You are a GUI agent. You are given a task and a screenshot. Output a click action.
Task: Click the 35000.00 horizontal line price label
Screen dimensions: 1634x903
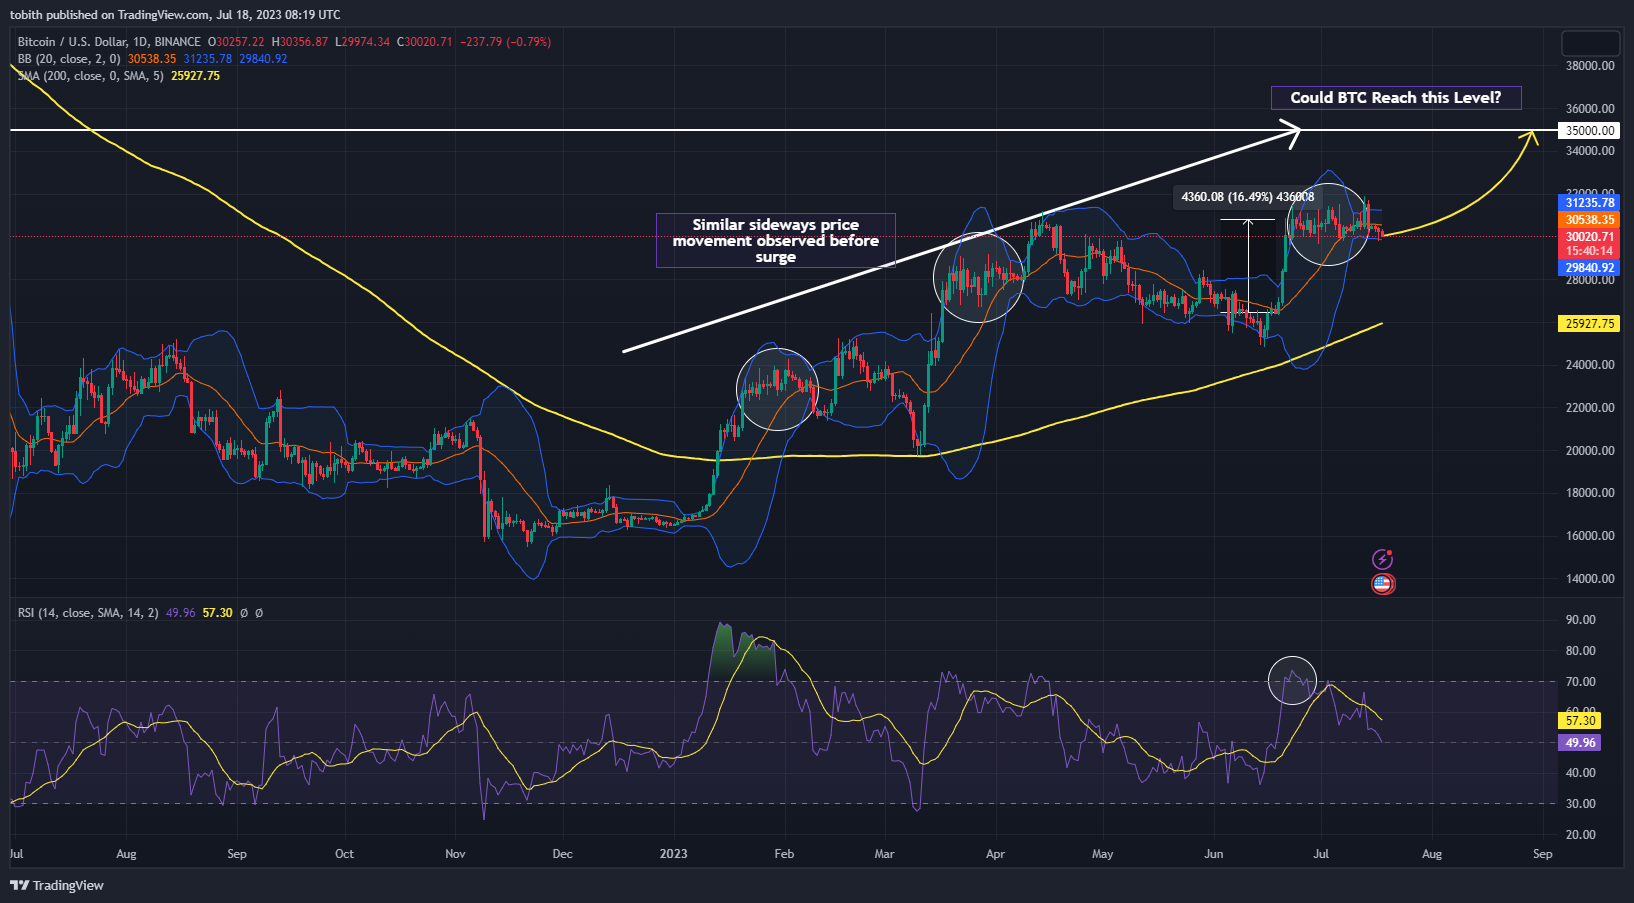pos(1589,130)
